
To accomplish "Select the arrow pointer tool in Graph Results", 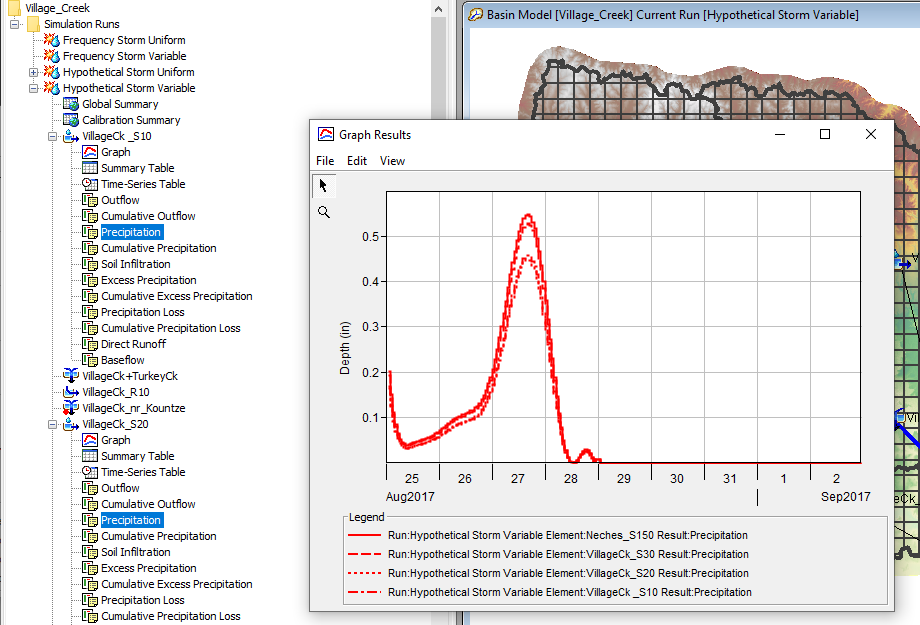I will tap(323, 185).
